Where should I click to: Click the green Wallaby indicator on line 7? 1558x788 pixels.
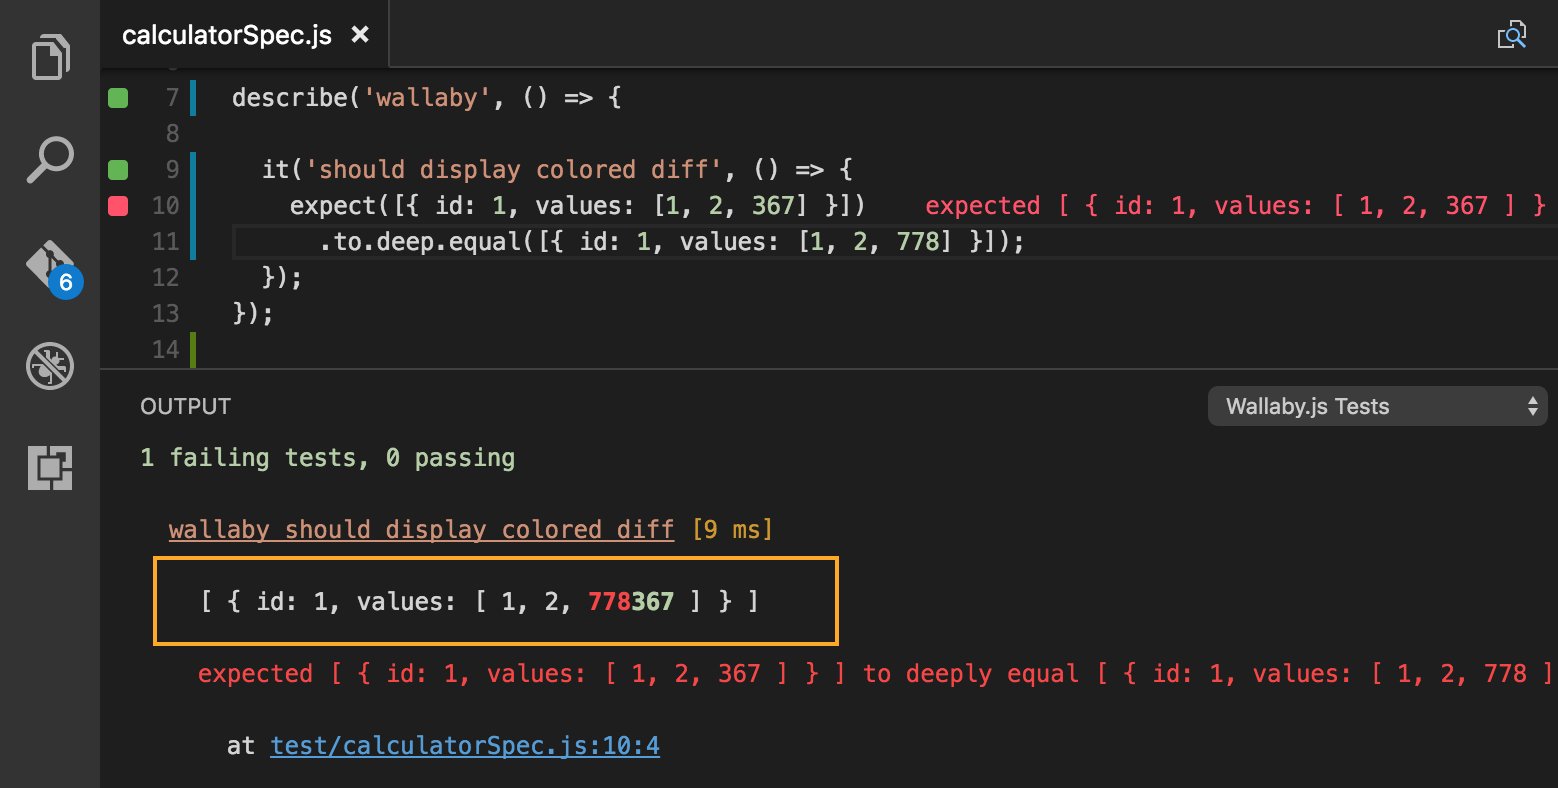click(118, 98)
